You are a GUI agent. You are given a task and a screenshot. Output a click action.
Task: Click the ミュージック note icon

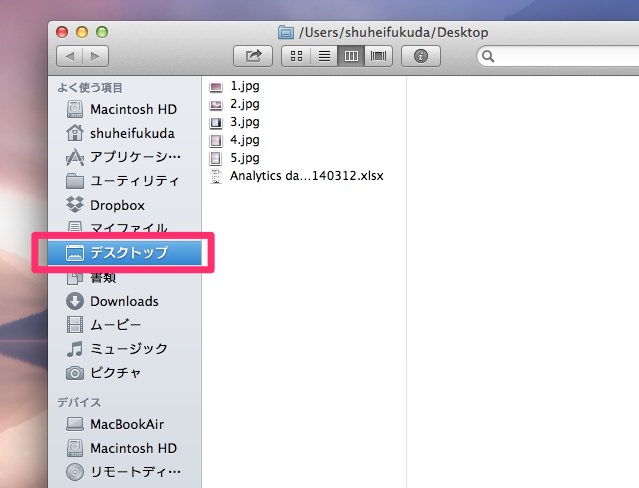75,349
